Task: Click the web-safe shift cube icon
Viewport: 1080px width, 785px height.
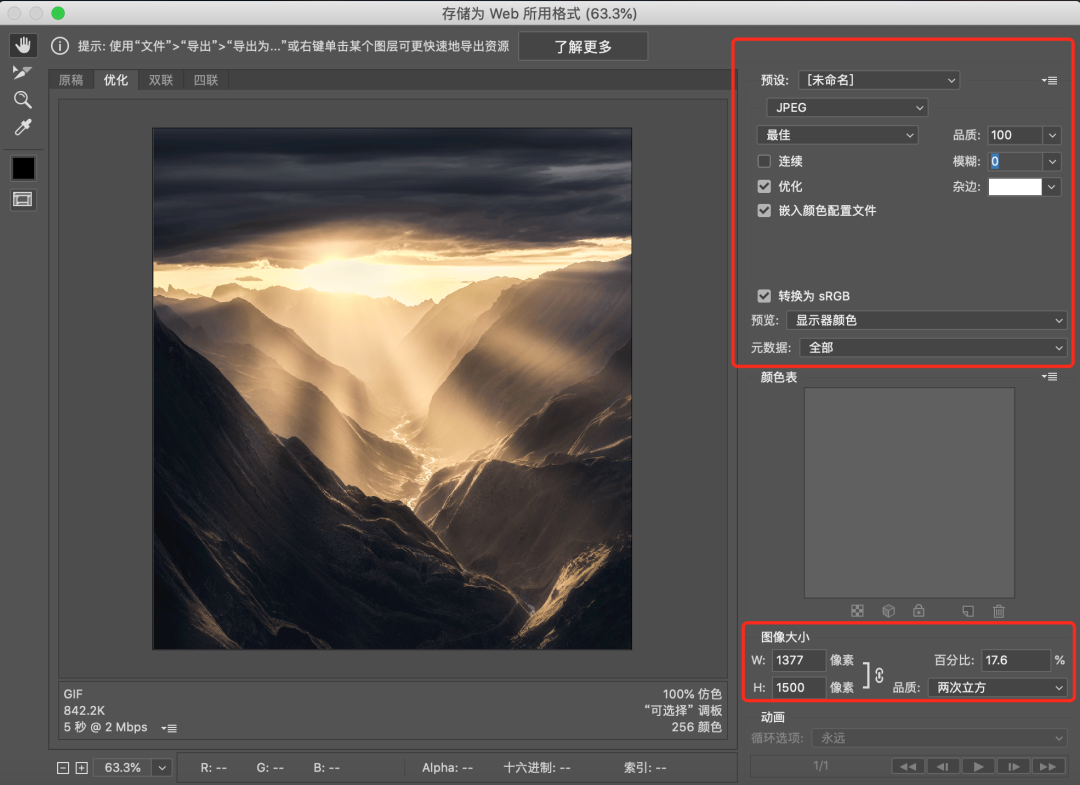Action: (x=889, y=611)
